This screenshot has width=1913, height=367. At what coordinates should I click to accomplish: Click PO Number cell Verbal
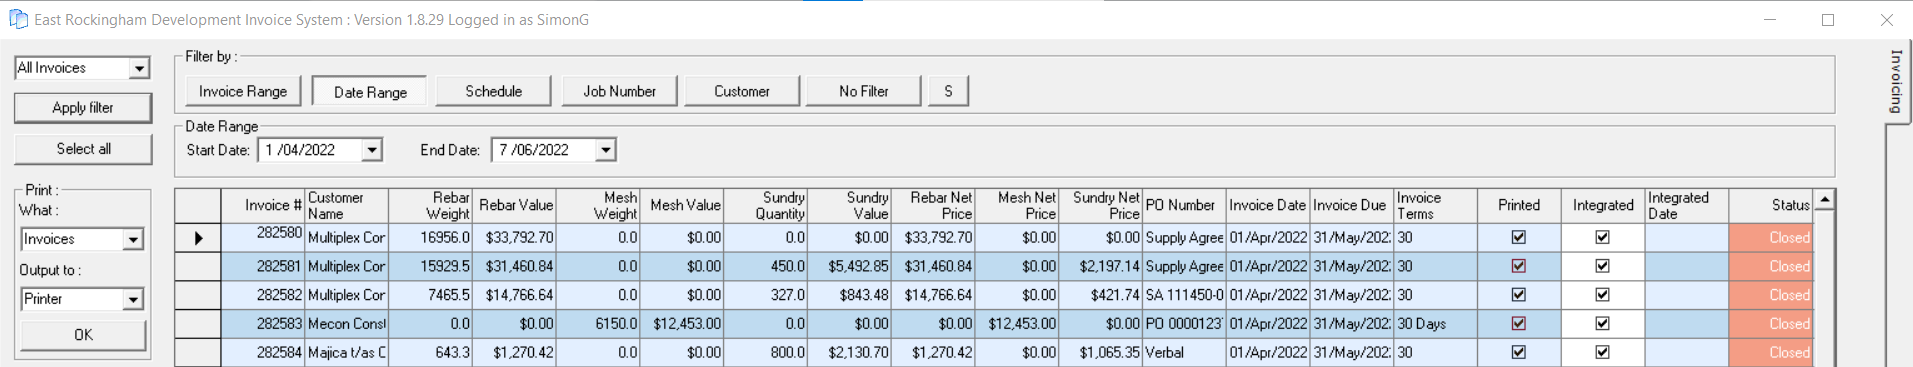coord(1186,352)
